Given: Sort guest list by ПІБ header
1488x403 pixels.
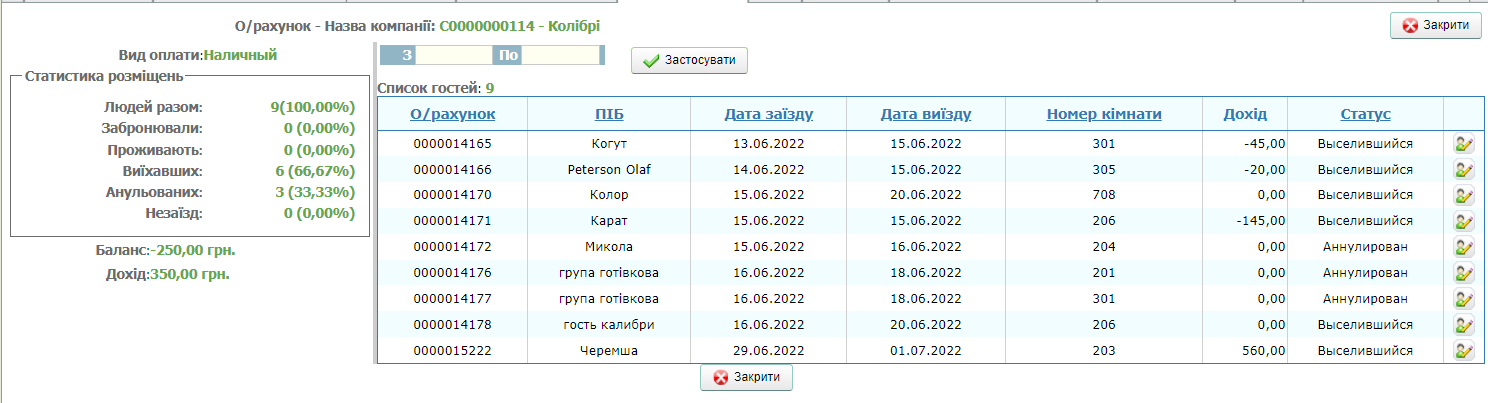Looking at the screenshot, I should pyautogui.click(x=609, y=114).
